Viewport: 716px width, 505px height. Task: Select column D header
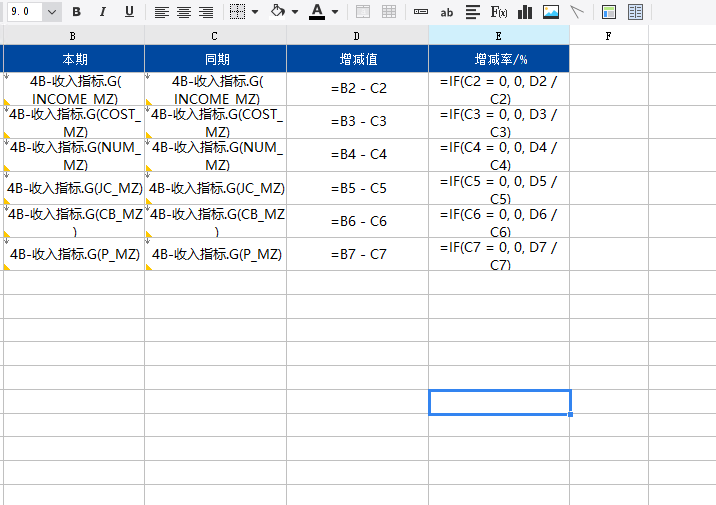(358, 36)
